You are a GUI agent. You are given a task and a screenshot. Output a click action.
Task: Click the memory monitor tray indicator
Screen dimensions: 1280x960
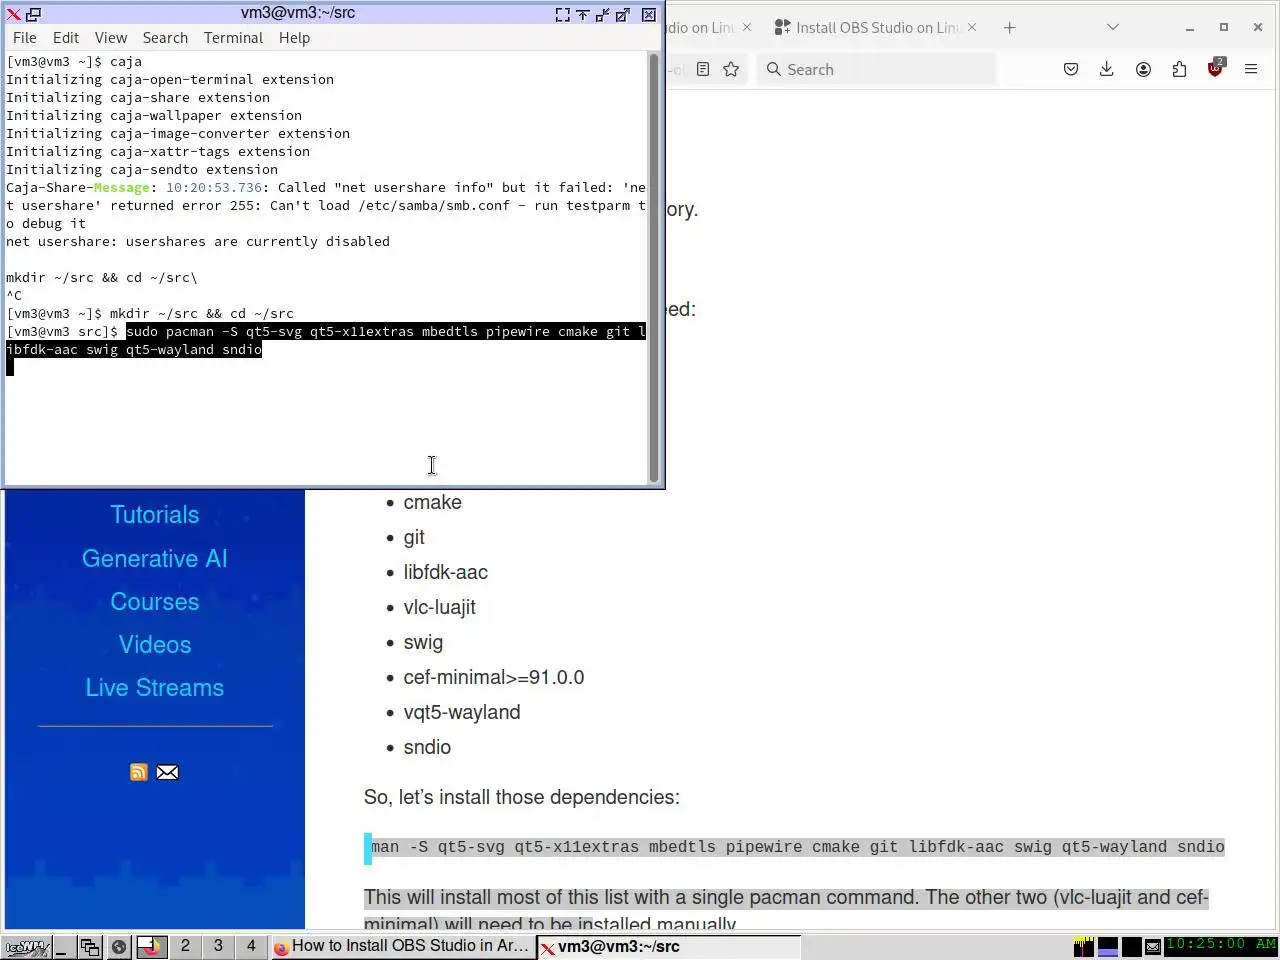click(x=1108, y=946)
